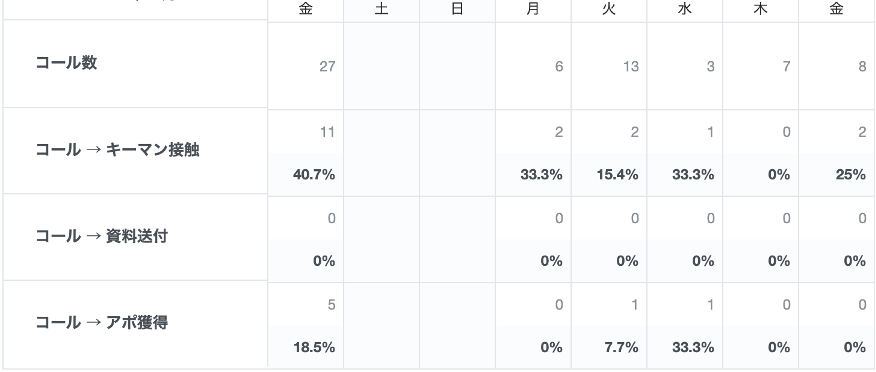Click the call count cell showing 6
Viewport: 876px width, 372px height.
coord(559,66)
